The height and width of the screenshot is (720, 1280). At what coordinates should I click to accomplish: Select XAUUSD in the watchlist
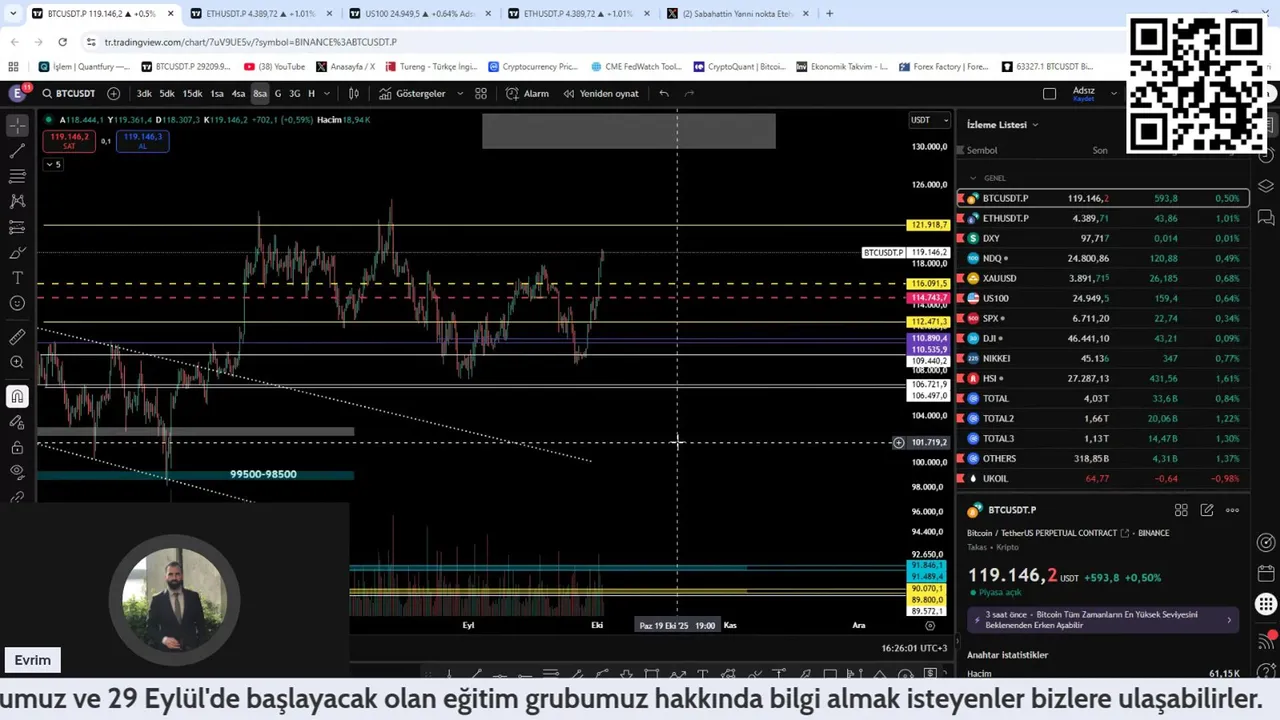(1104, 278)
